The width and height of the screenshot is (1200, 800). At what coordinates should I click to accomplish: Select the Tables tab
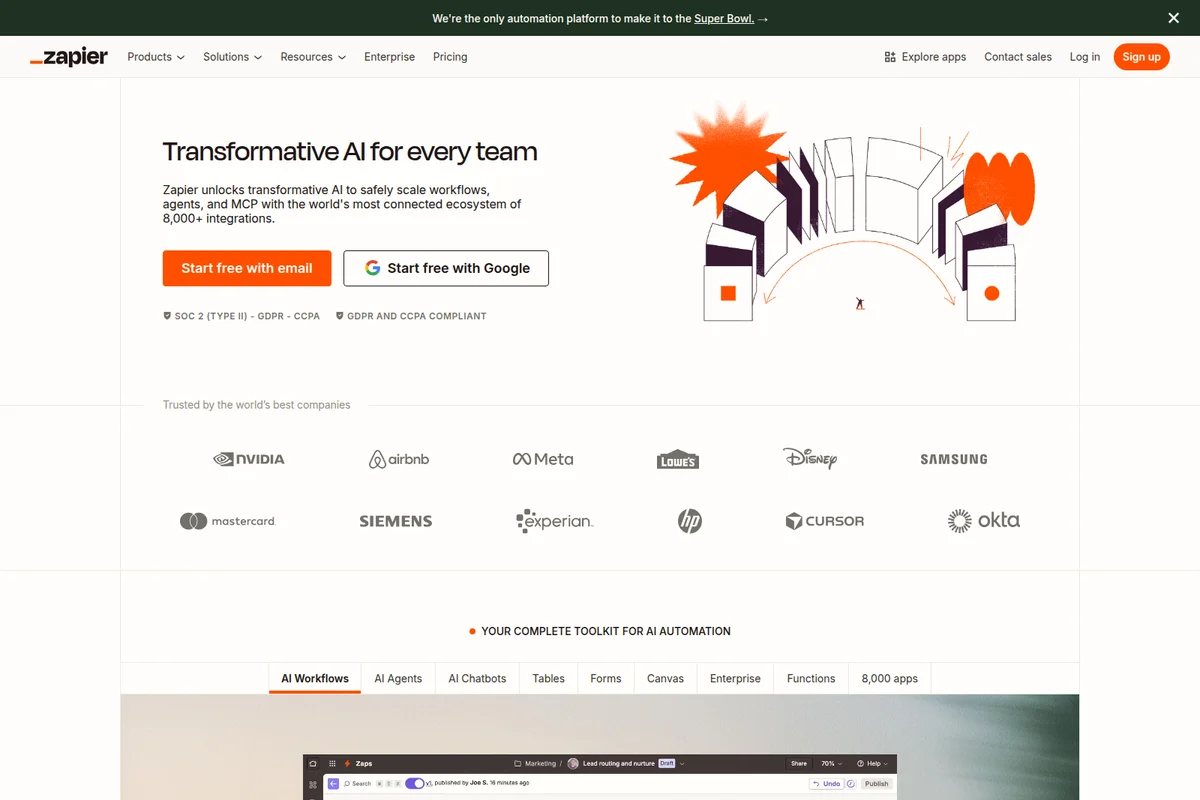[548, 678]
